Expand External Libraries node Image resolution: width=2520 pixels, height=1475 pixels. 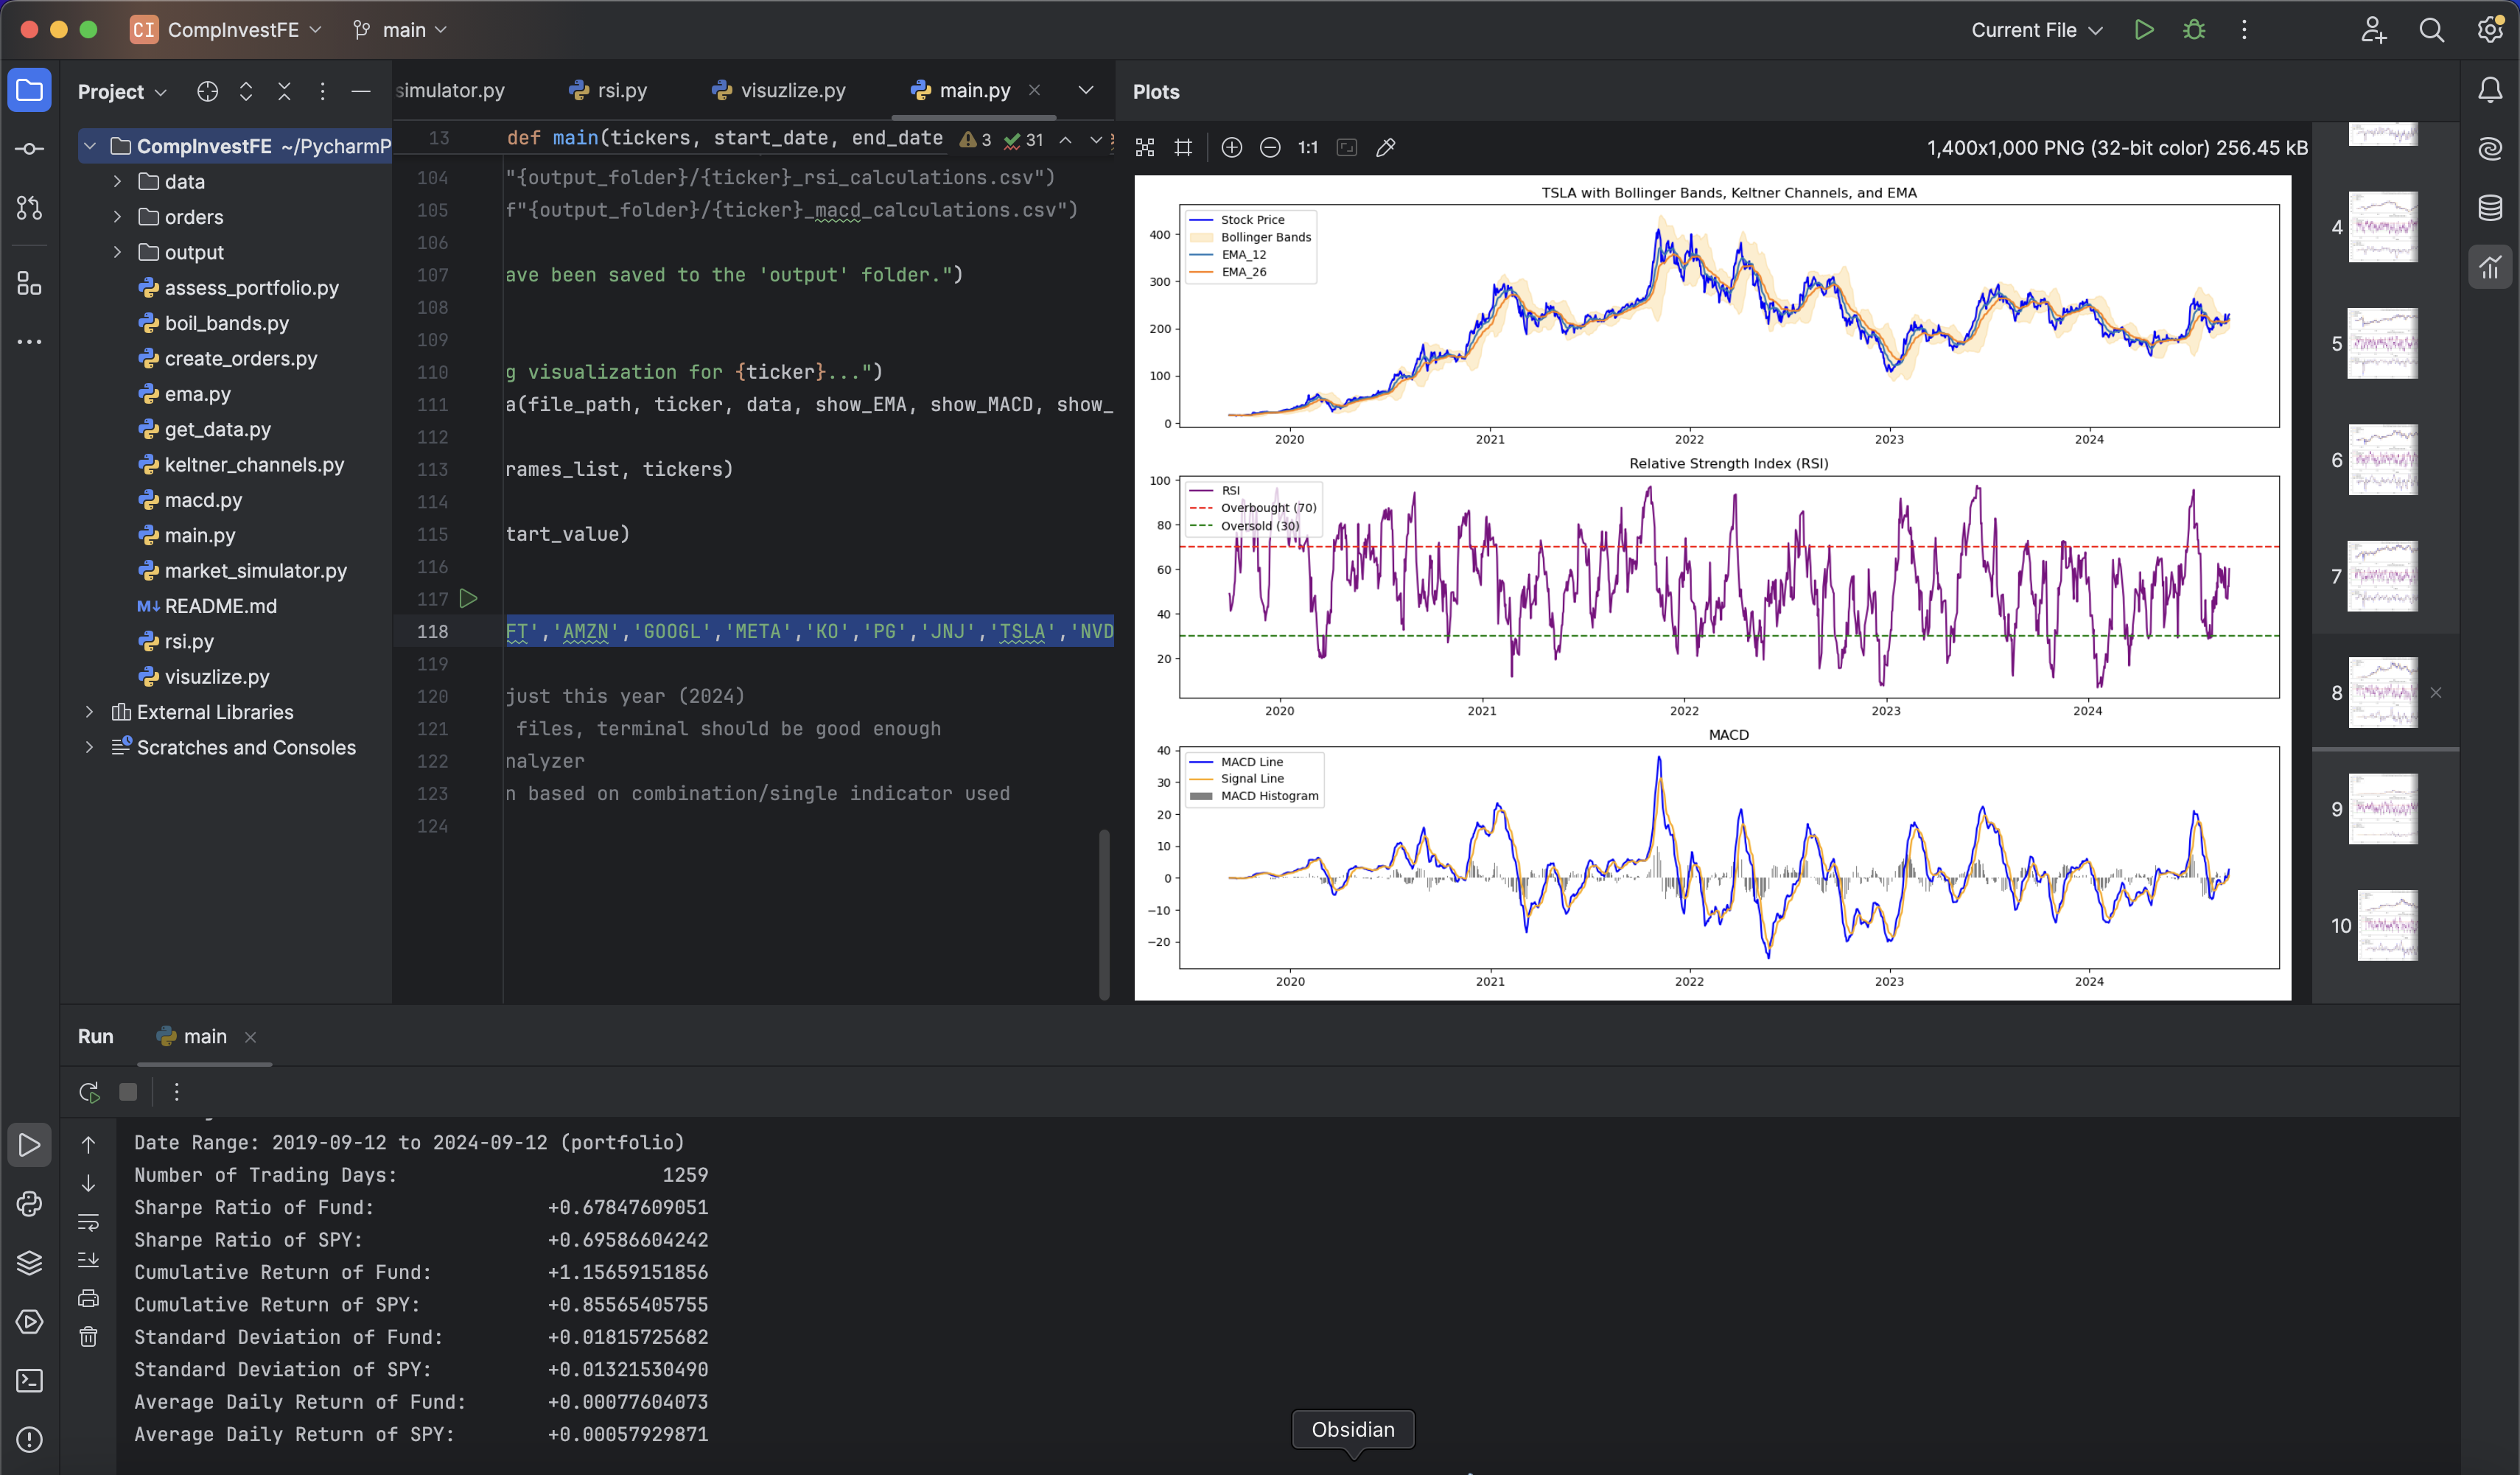[x=89, y=712]
